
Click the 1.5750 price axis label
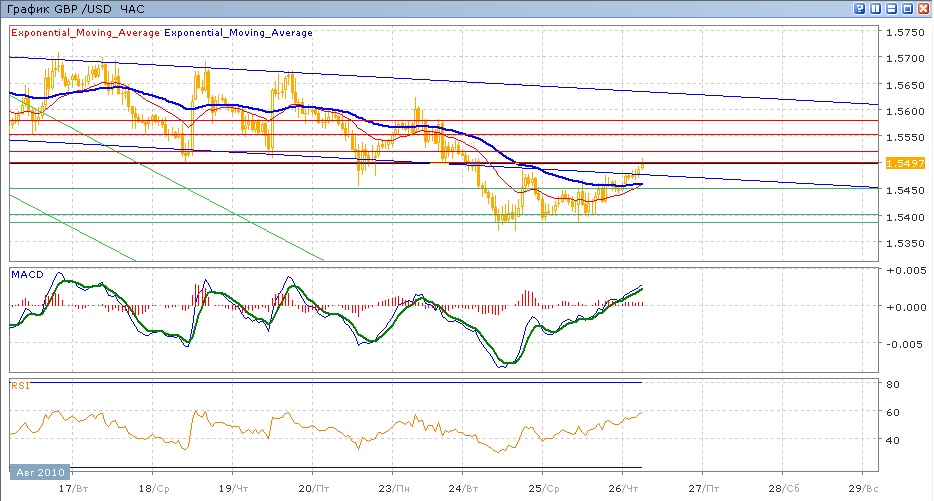(x=903, y=33)
